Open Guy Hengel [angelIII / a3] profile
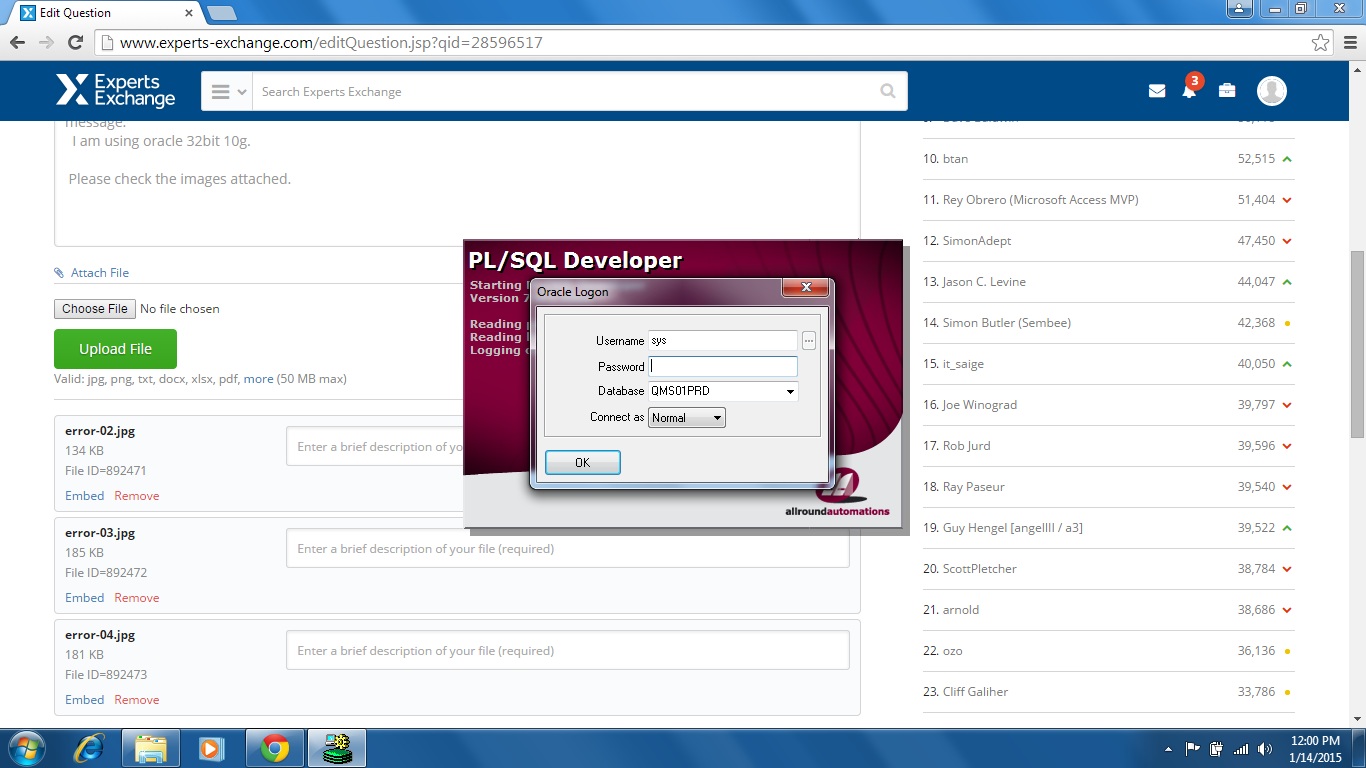This screenshot has width=1366, height=768. point(1013,528)
